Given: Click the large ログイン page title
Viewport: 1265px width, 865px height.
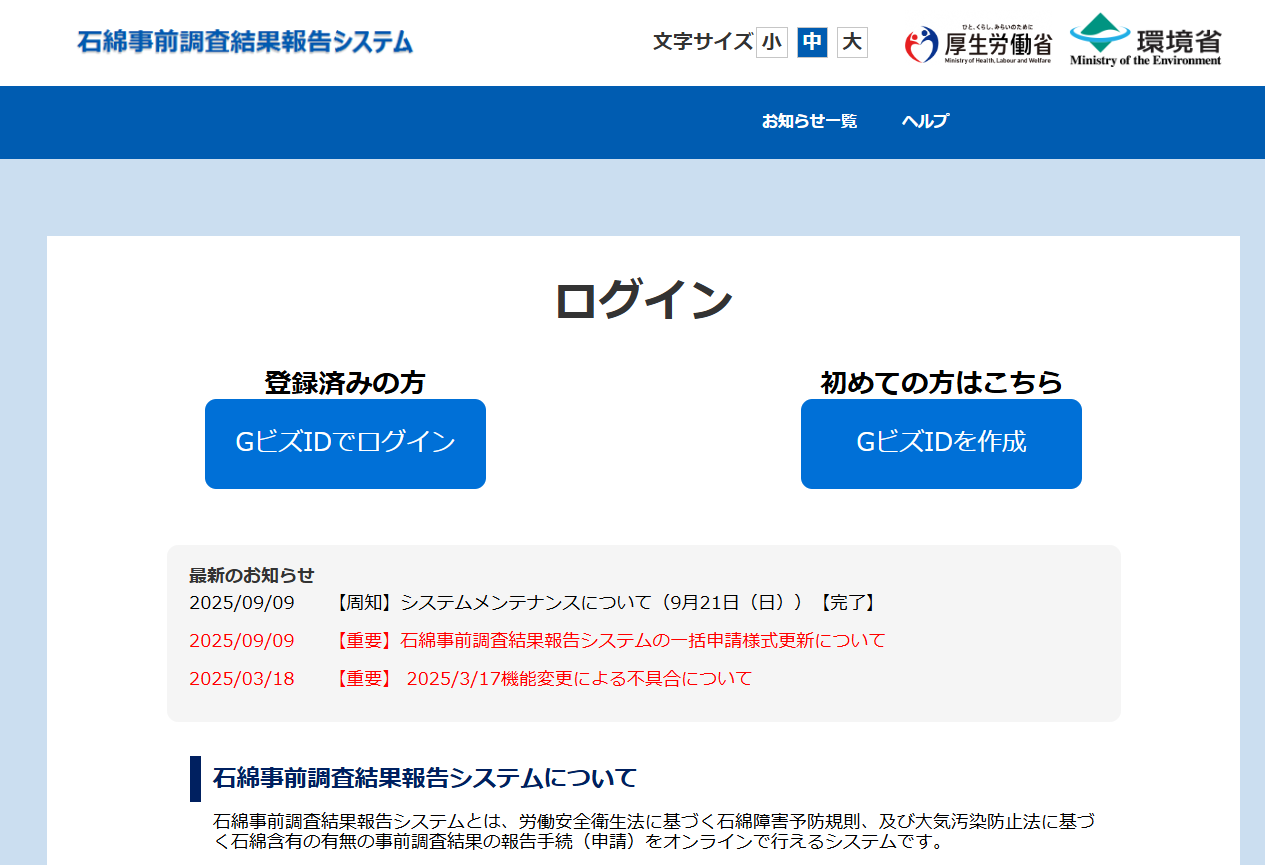Looking at the screenshot, I should point(643,300).
